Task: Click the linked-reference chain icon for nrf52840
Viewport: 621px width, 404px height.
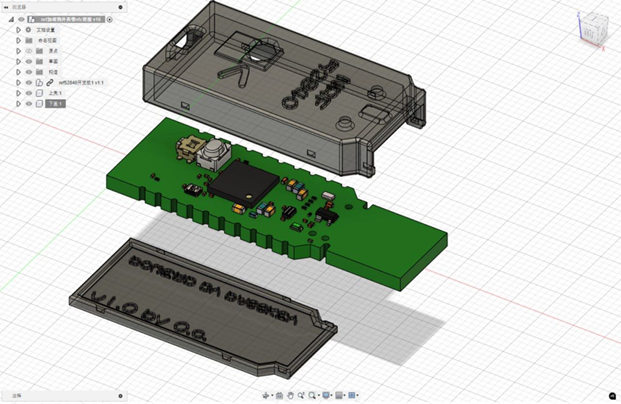Action: 50,82
